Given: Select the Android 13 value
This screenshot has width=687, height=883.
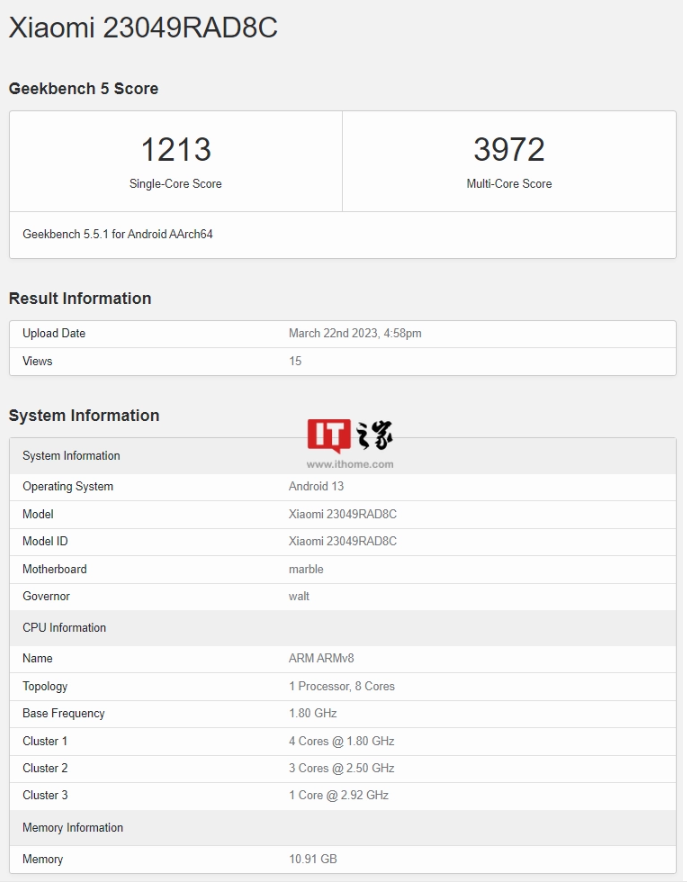Looking at the screenshot, I should click(x=316, y=487).
